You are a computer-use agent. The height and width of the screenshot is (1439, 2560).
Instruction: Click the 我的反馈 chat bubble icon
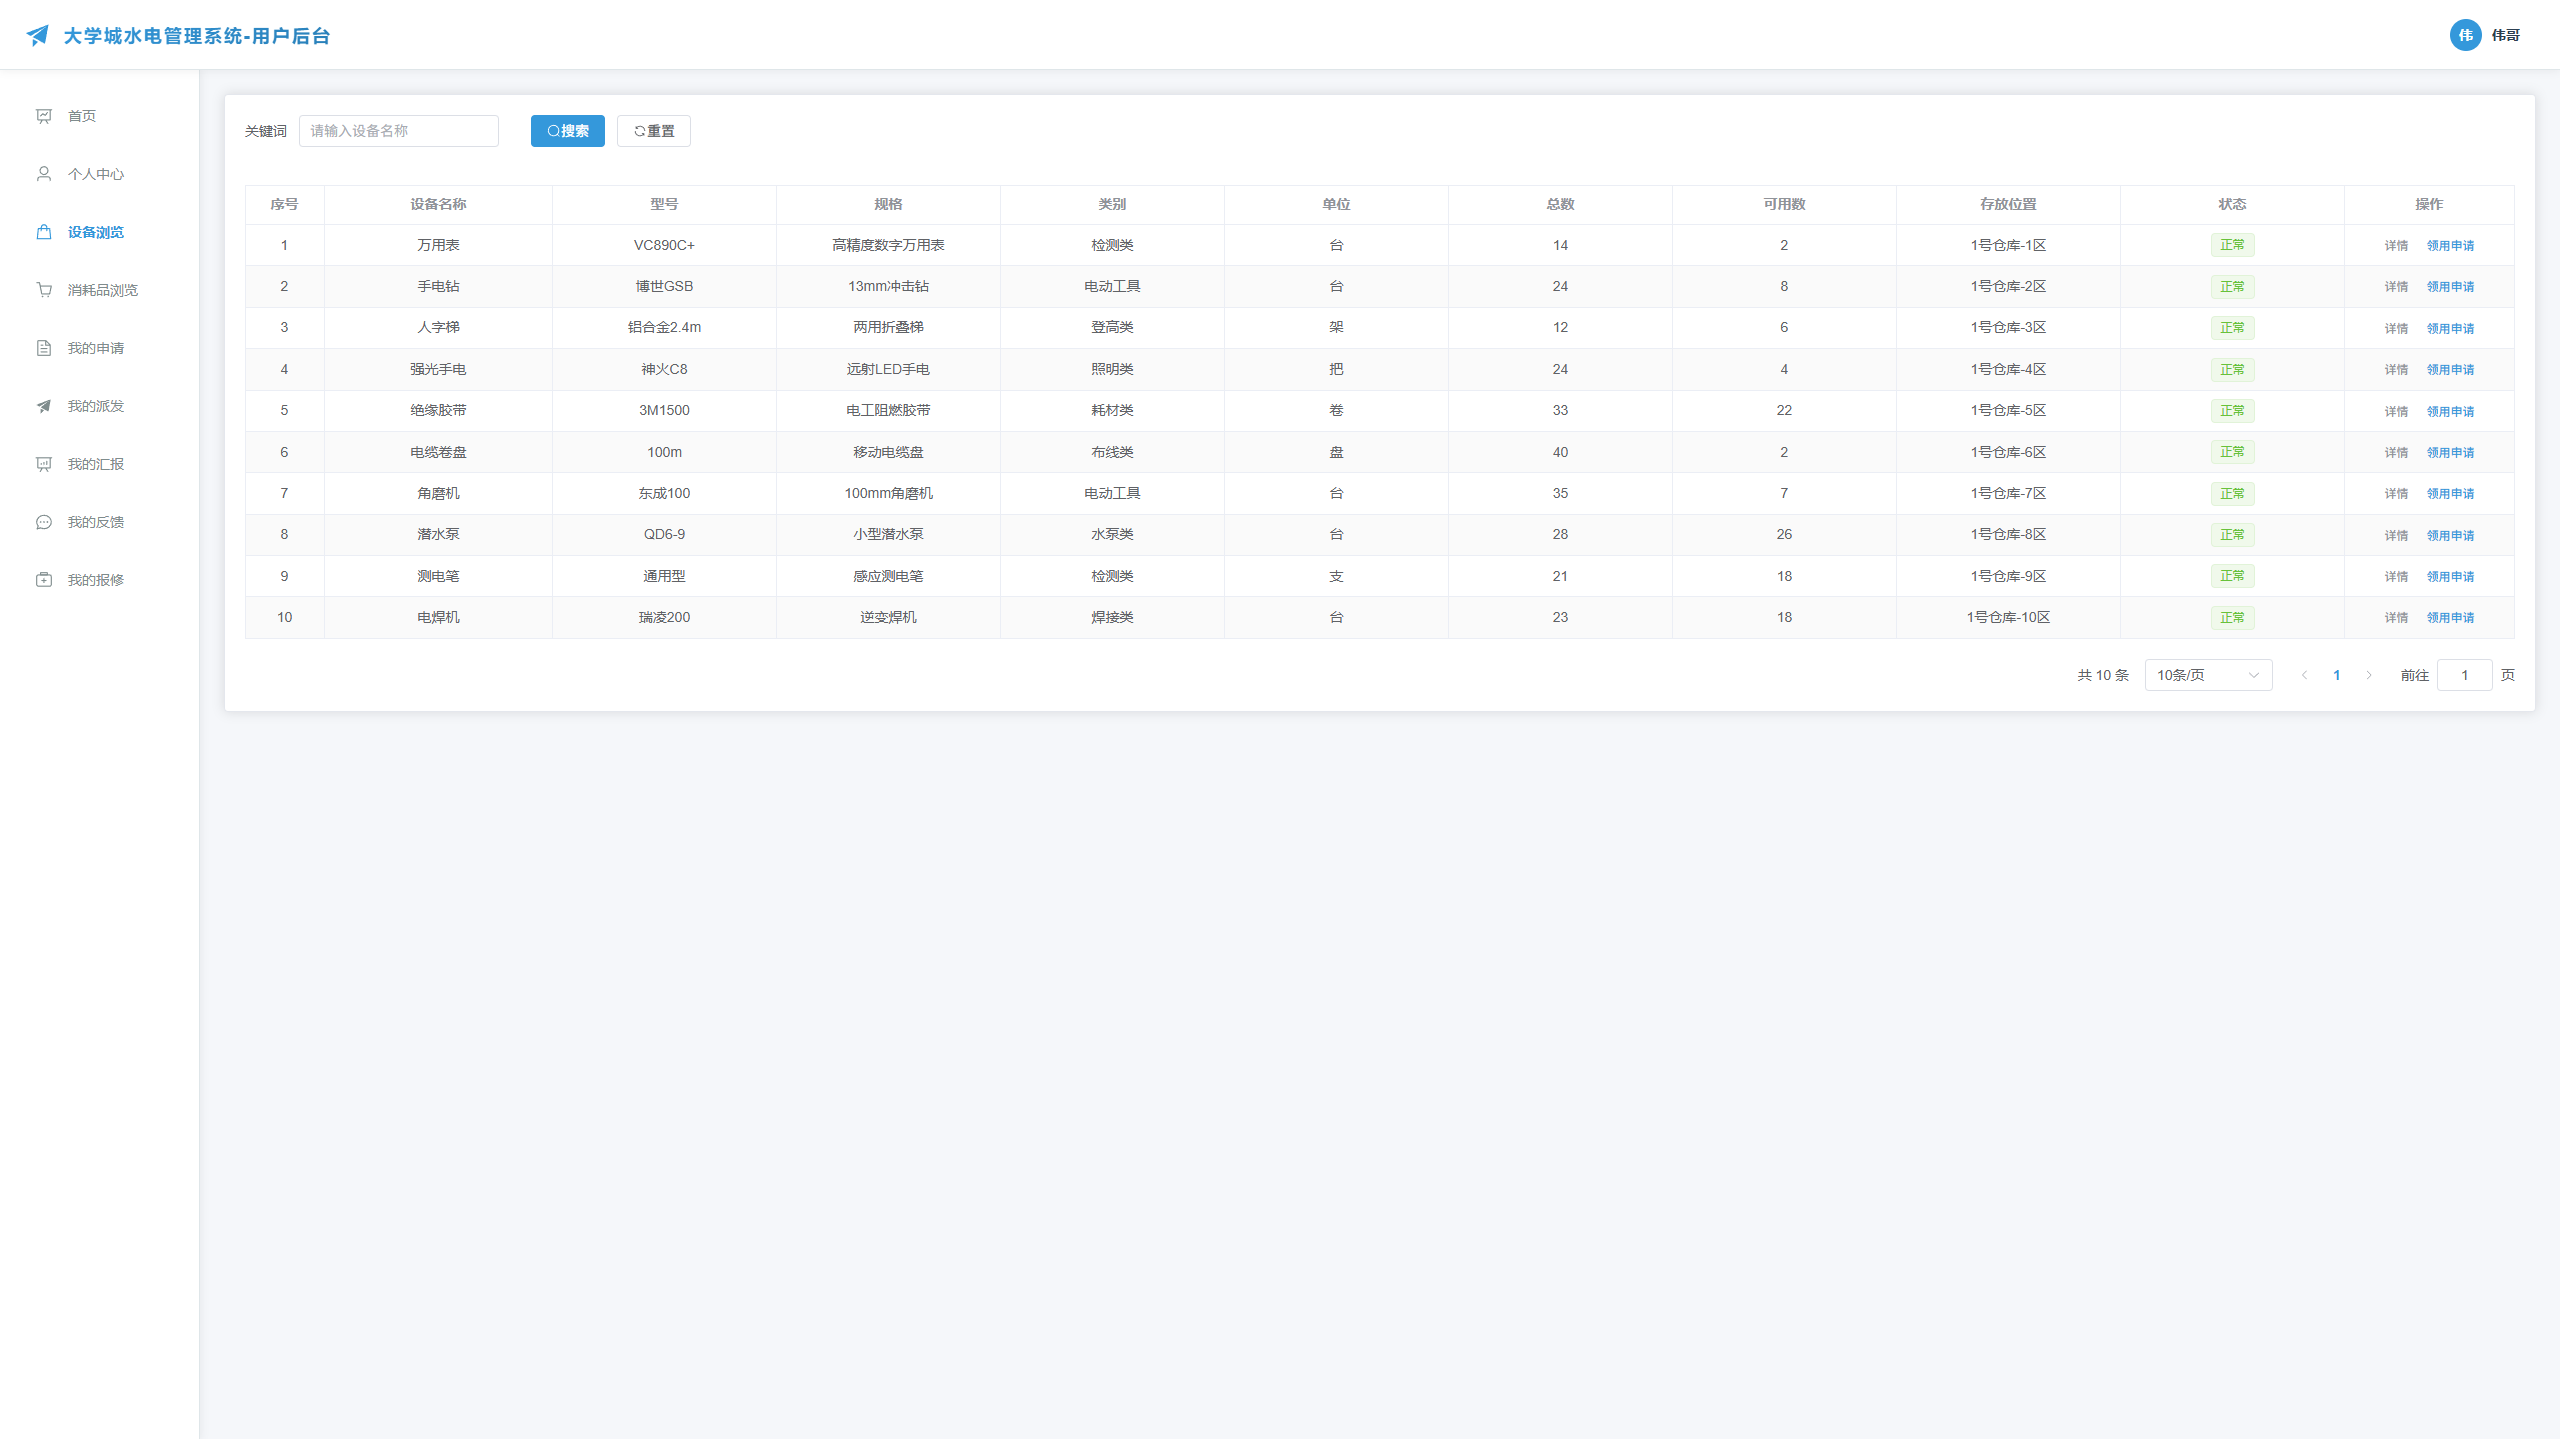[x=44, y=522]
